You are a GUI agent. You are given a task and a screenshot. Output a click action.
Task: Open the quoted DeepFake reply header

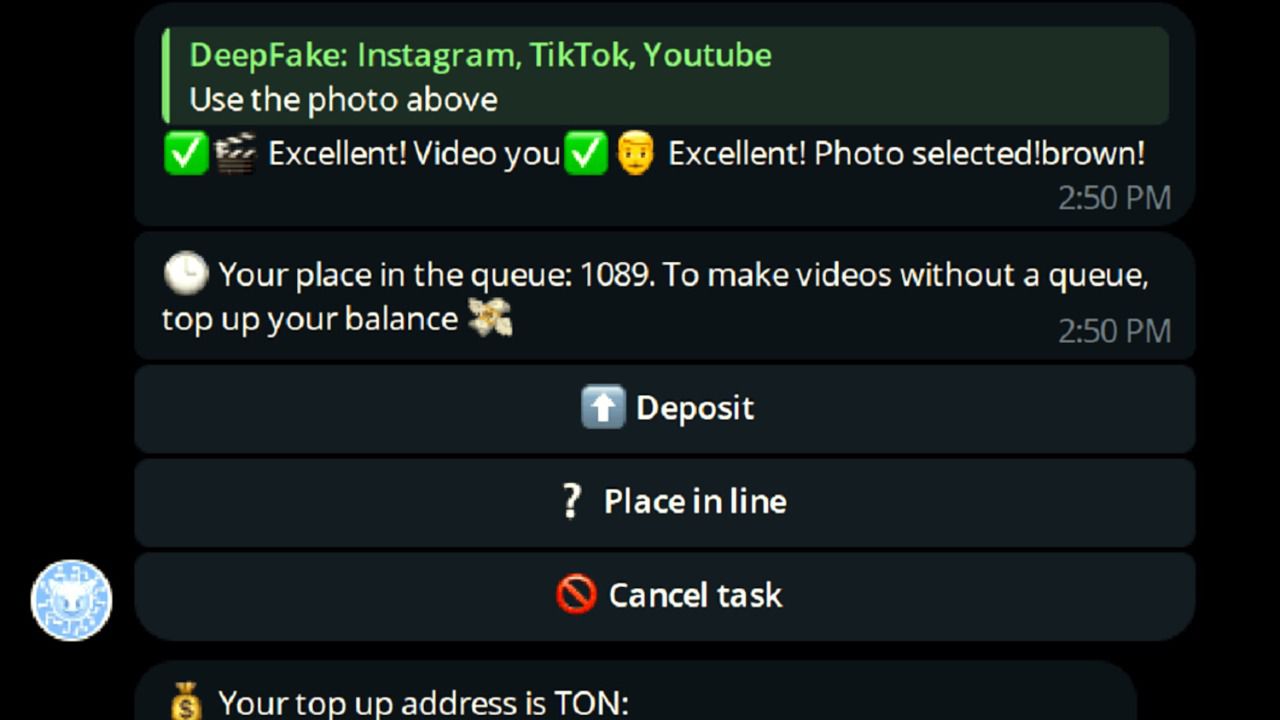[481, 54]
